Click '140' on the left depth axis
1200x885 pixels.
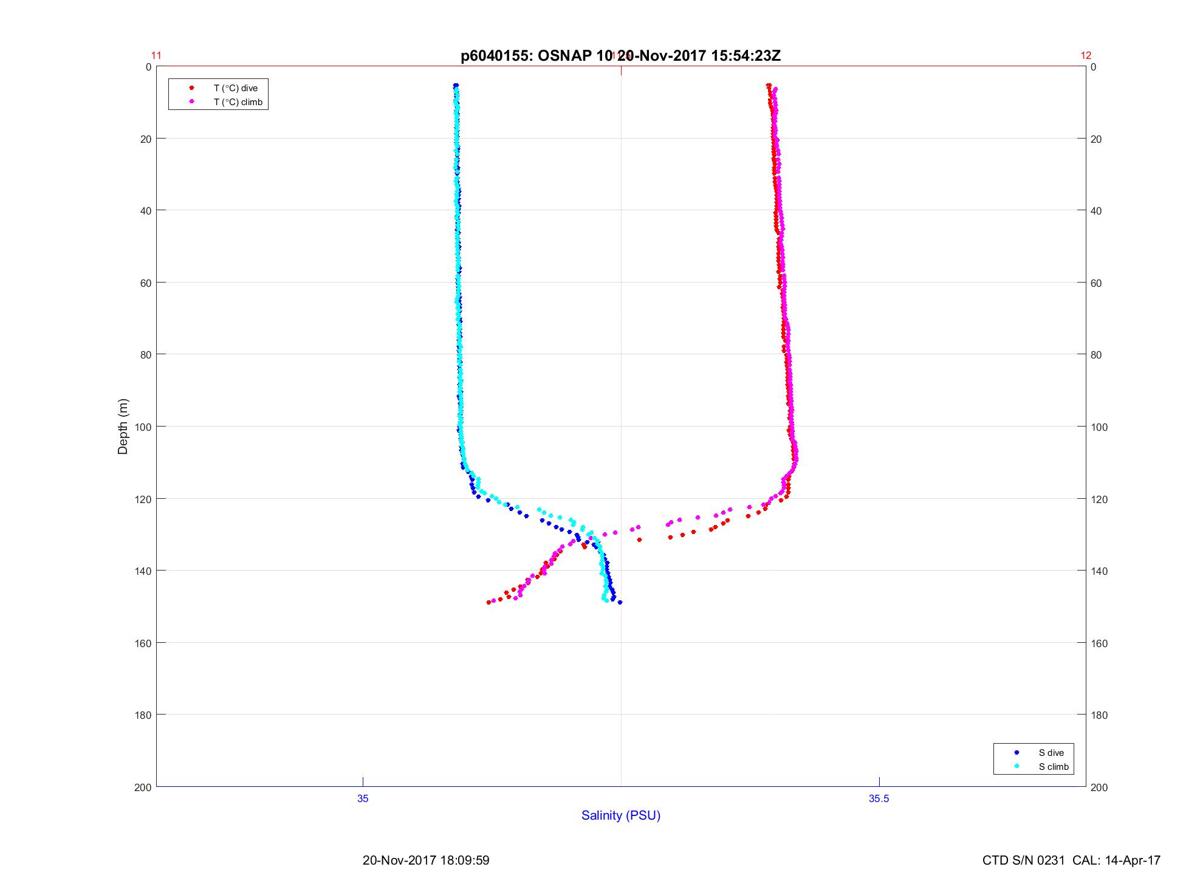[142, 571]
